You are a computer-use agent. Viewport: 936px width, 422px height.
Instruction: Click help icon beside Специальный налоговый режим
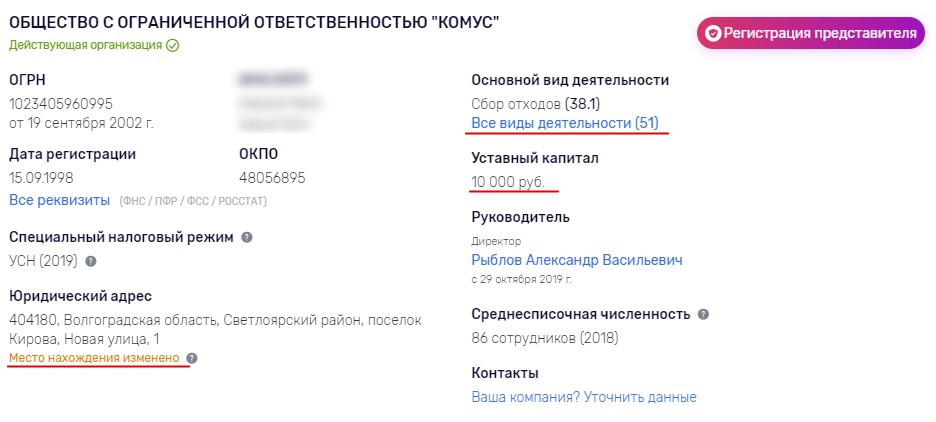tap(247, 237)
